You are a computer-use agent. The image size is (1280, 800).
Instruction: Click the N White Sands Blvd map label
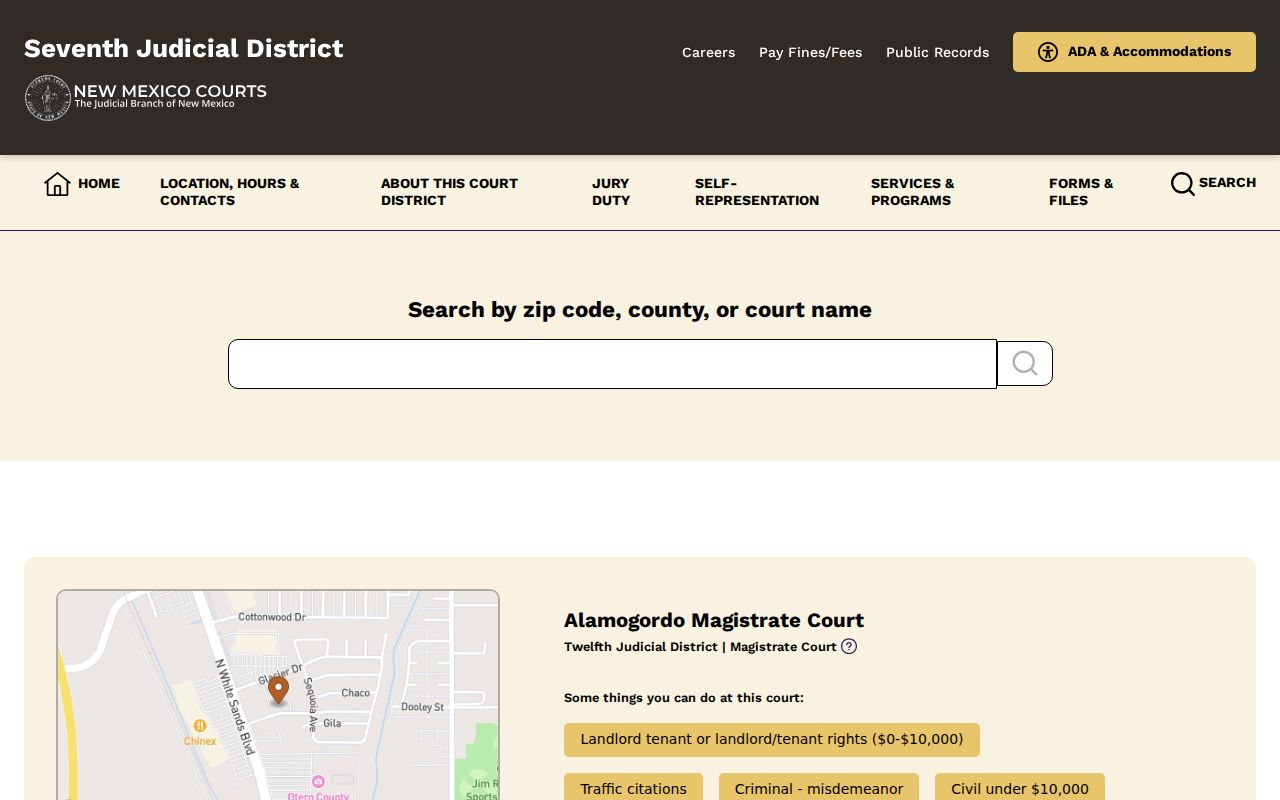point(235,707)
